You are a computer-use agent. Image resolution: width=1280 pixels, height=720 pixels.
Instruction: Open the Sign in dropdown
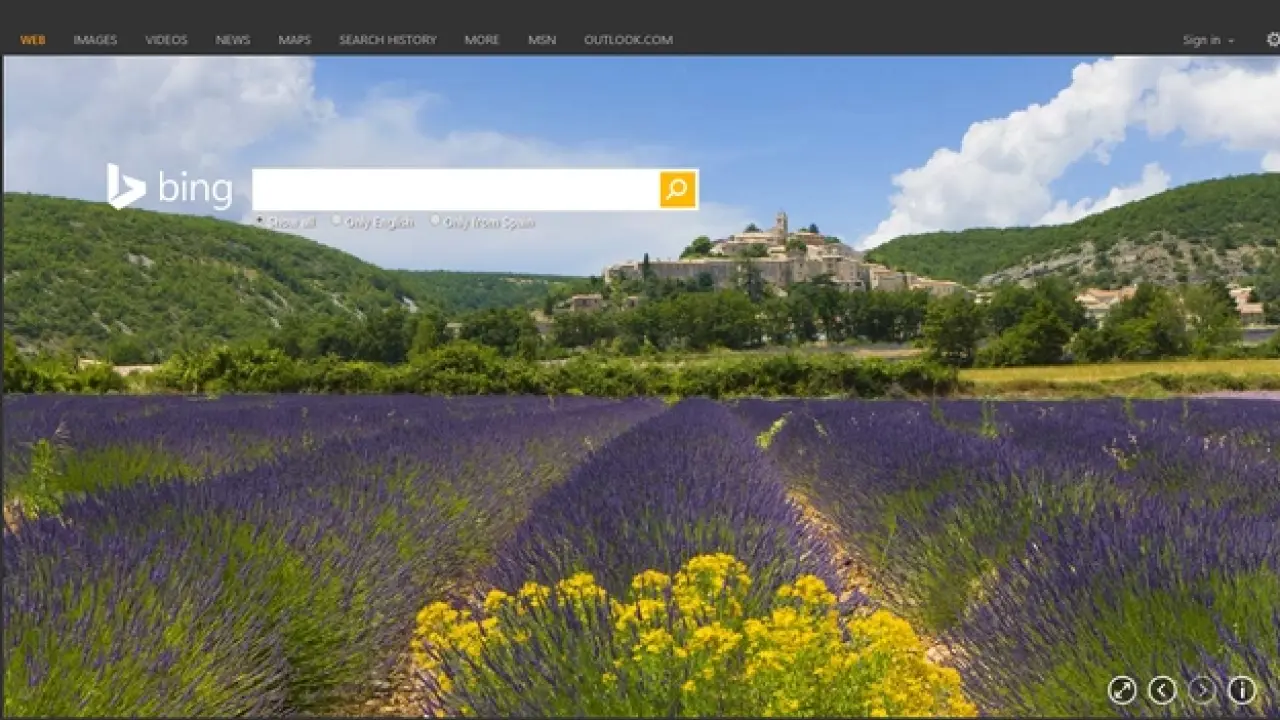[1208, 40]
